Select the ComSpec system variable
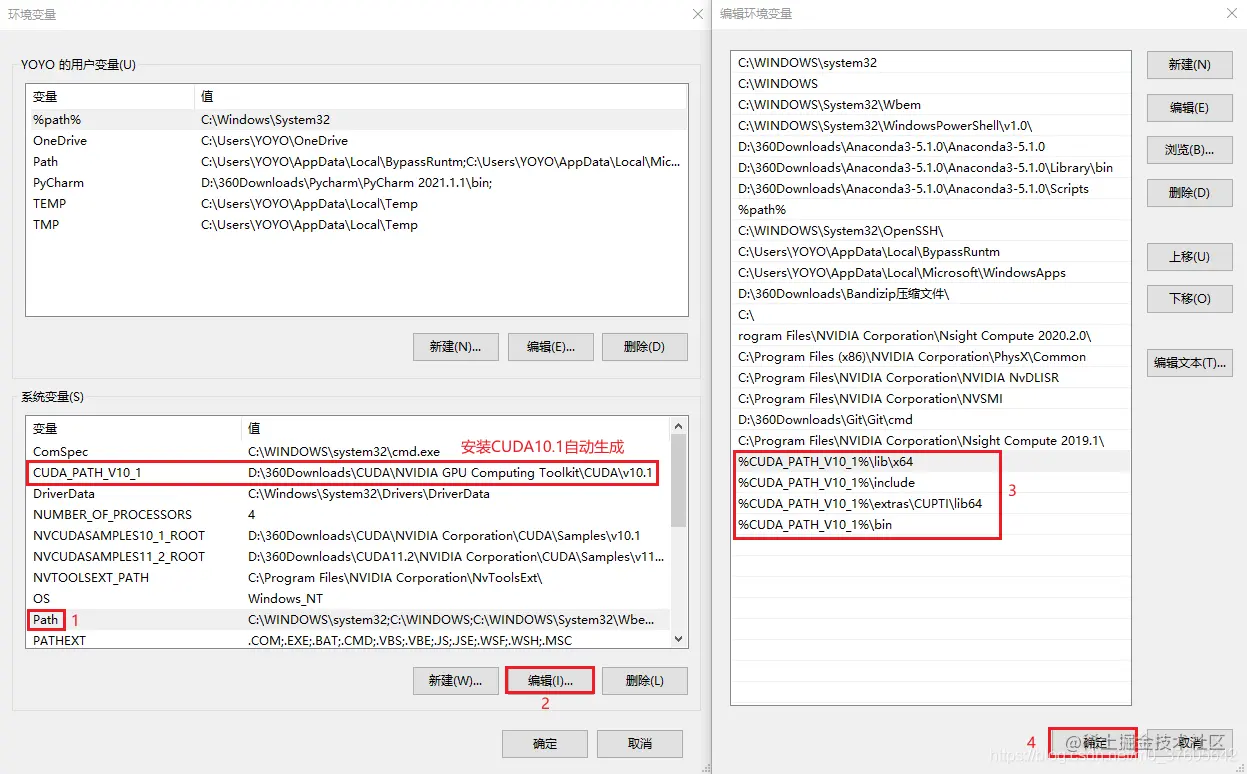 click(x=348, y=451)
